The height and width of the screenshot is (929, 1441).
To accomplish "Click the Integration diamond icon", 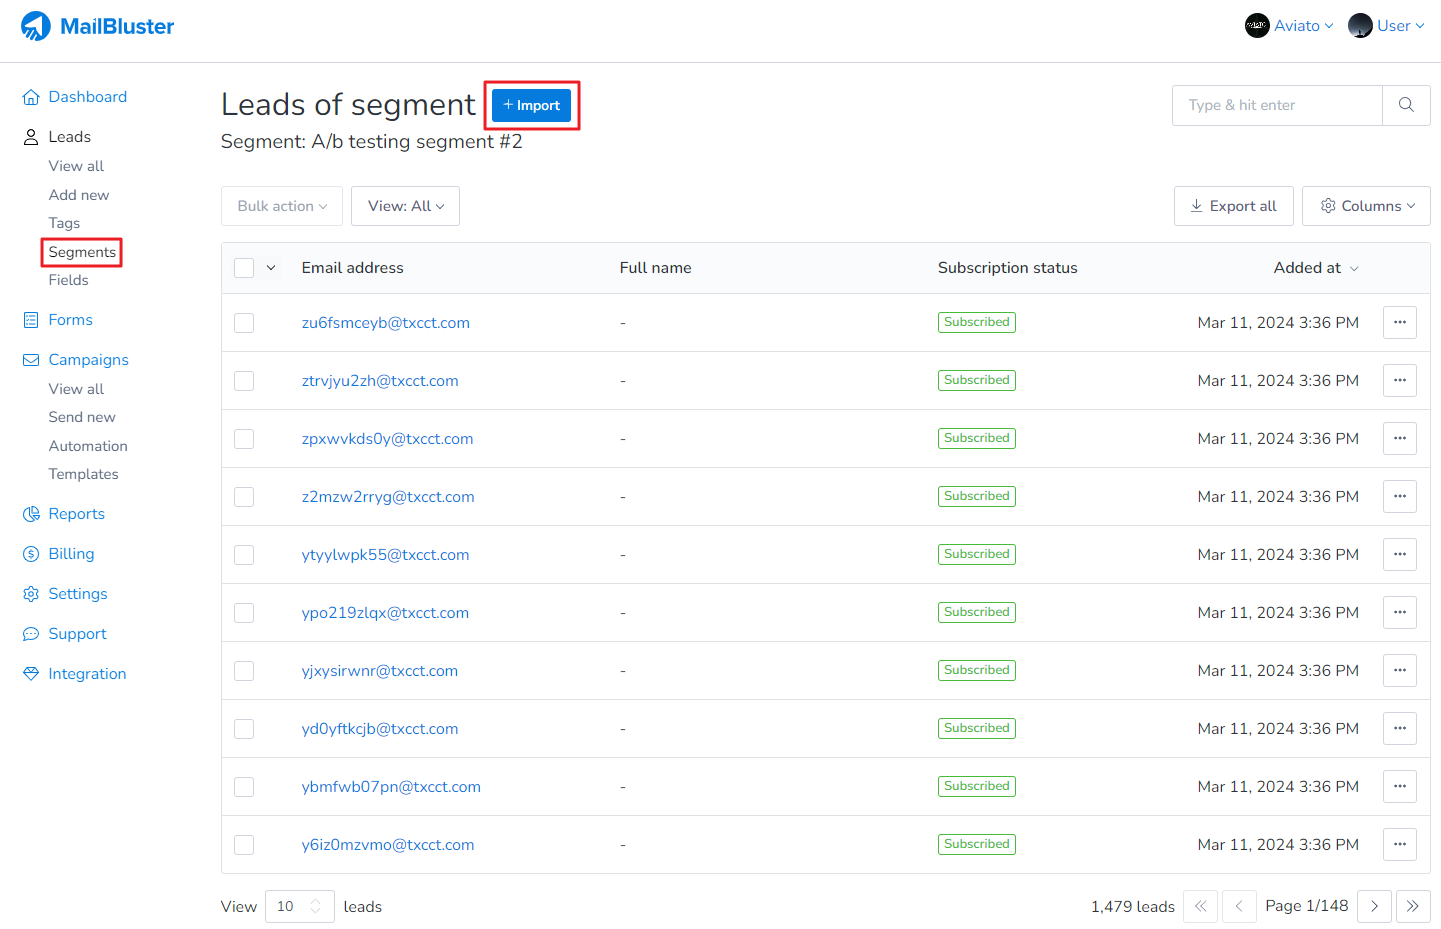I will 31,674.
